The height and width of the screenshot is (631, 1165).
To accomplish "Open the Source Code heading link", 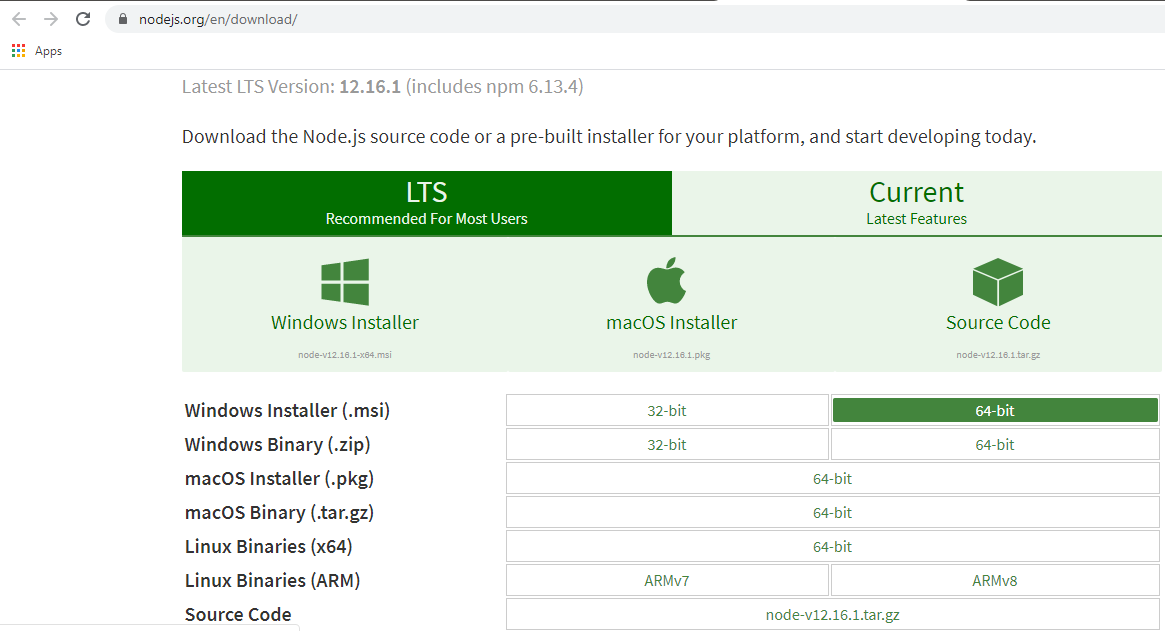I will click(x=998, y=323).
